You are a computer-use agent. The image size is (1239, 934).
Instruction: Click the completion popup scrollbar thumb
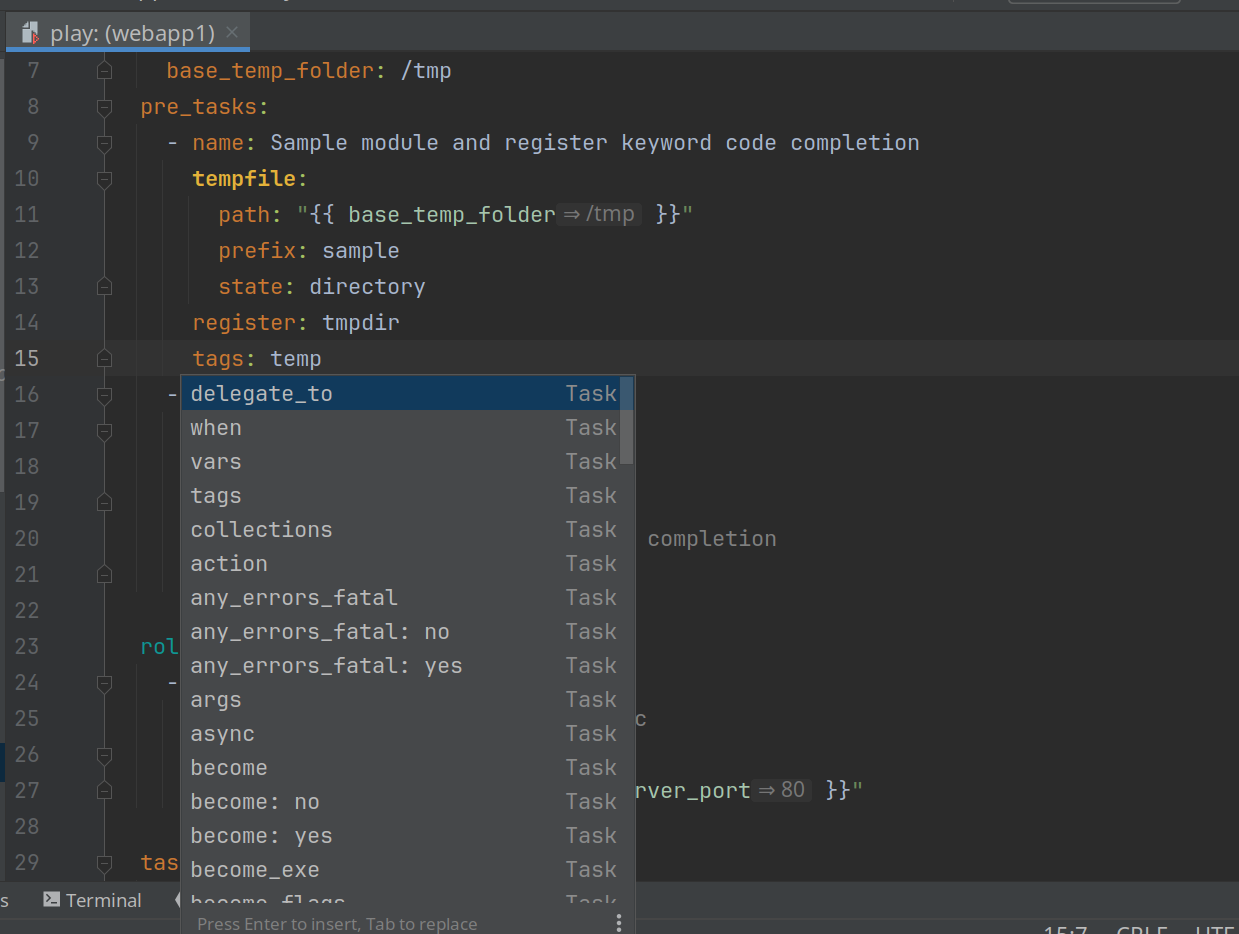[627, 421]
